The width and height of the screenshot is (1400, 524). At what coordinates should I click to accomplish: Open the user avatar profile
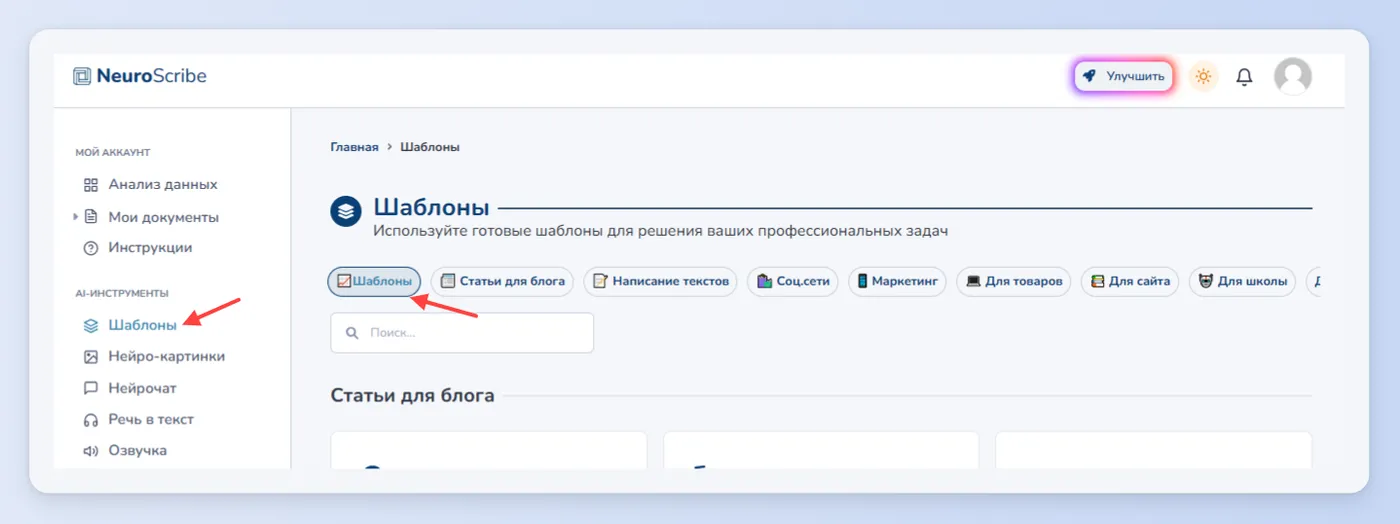(1292, 76)
